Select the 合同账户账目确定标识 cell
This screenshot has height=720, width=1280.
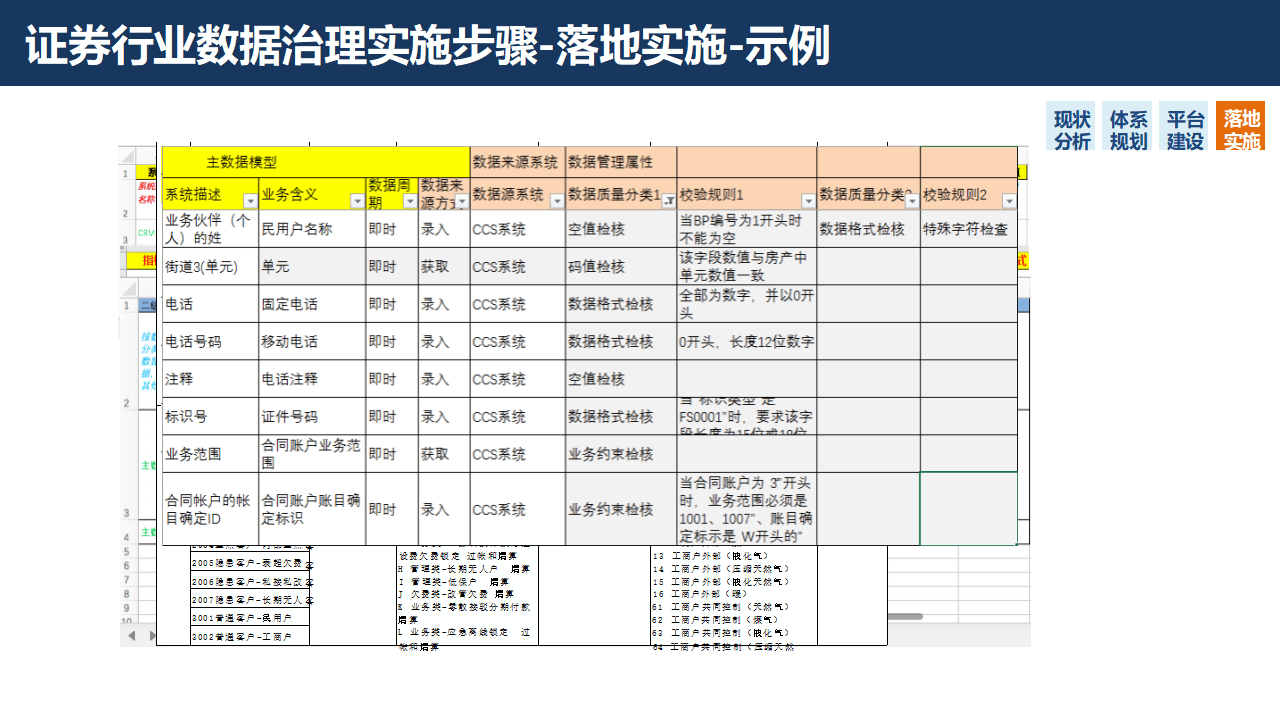click(x=312, y=509)
